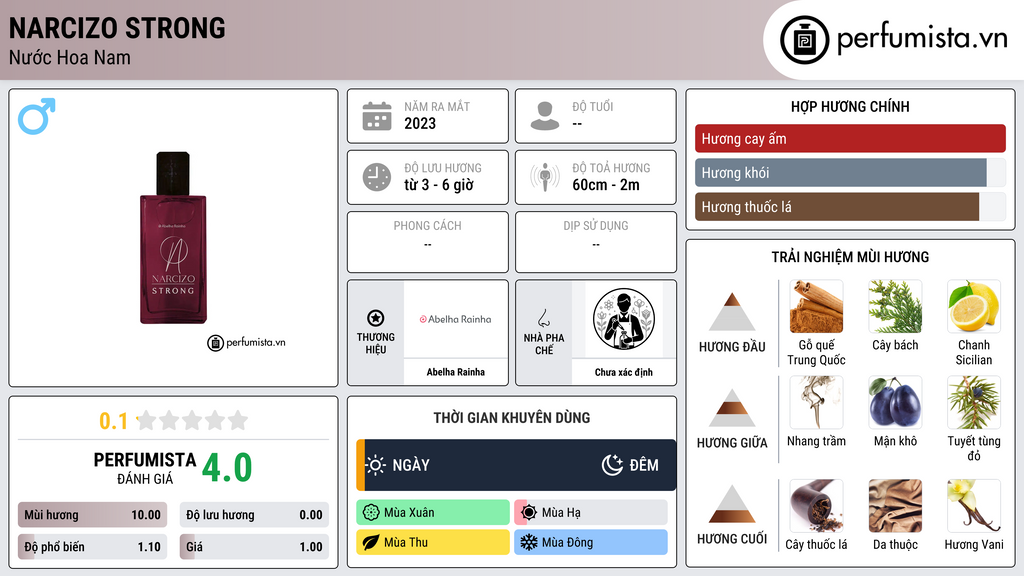Viewport: 1024px width, 576px height.
Task: Click the perfumer illustration circle icon
Action: [x=624, y=319]
